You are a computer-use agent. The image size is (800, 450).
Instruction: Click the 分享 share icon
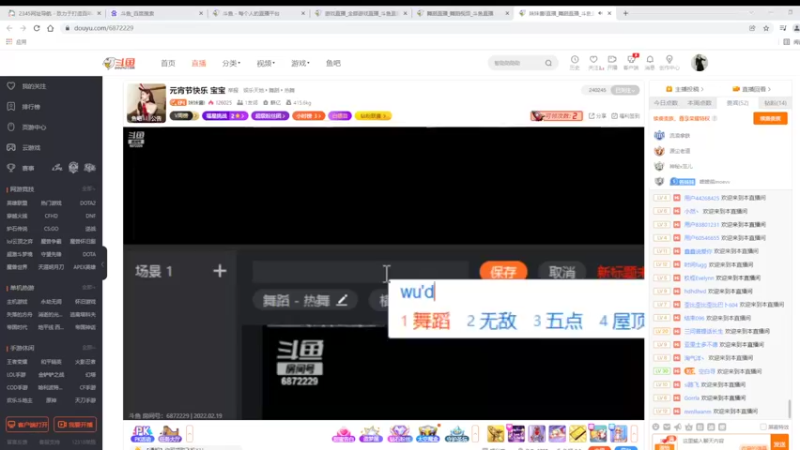click(597, 116)
